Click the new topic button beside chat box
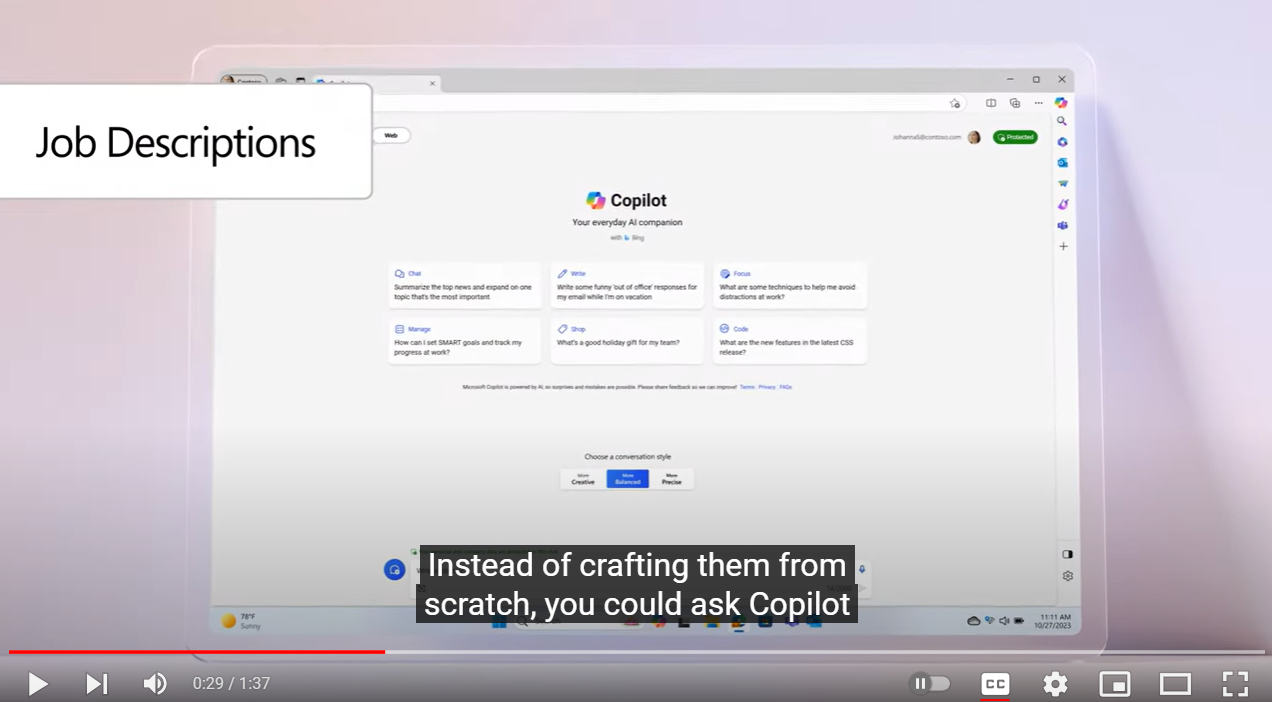The width and height of the screenshot is (1272, 702). (394, 569)
